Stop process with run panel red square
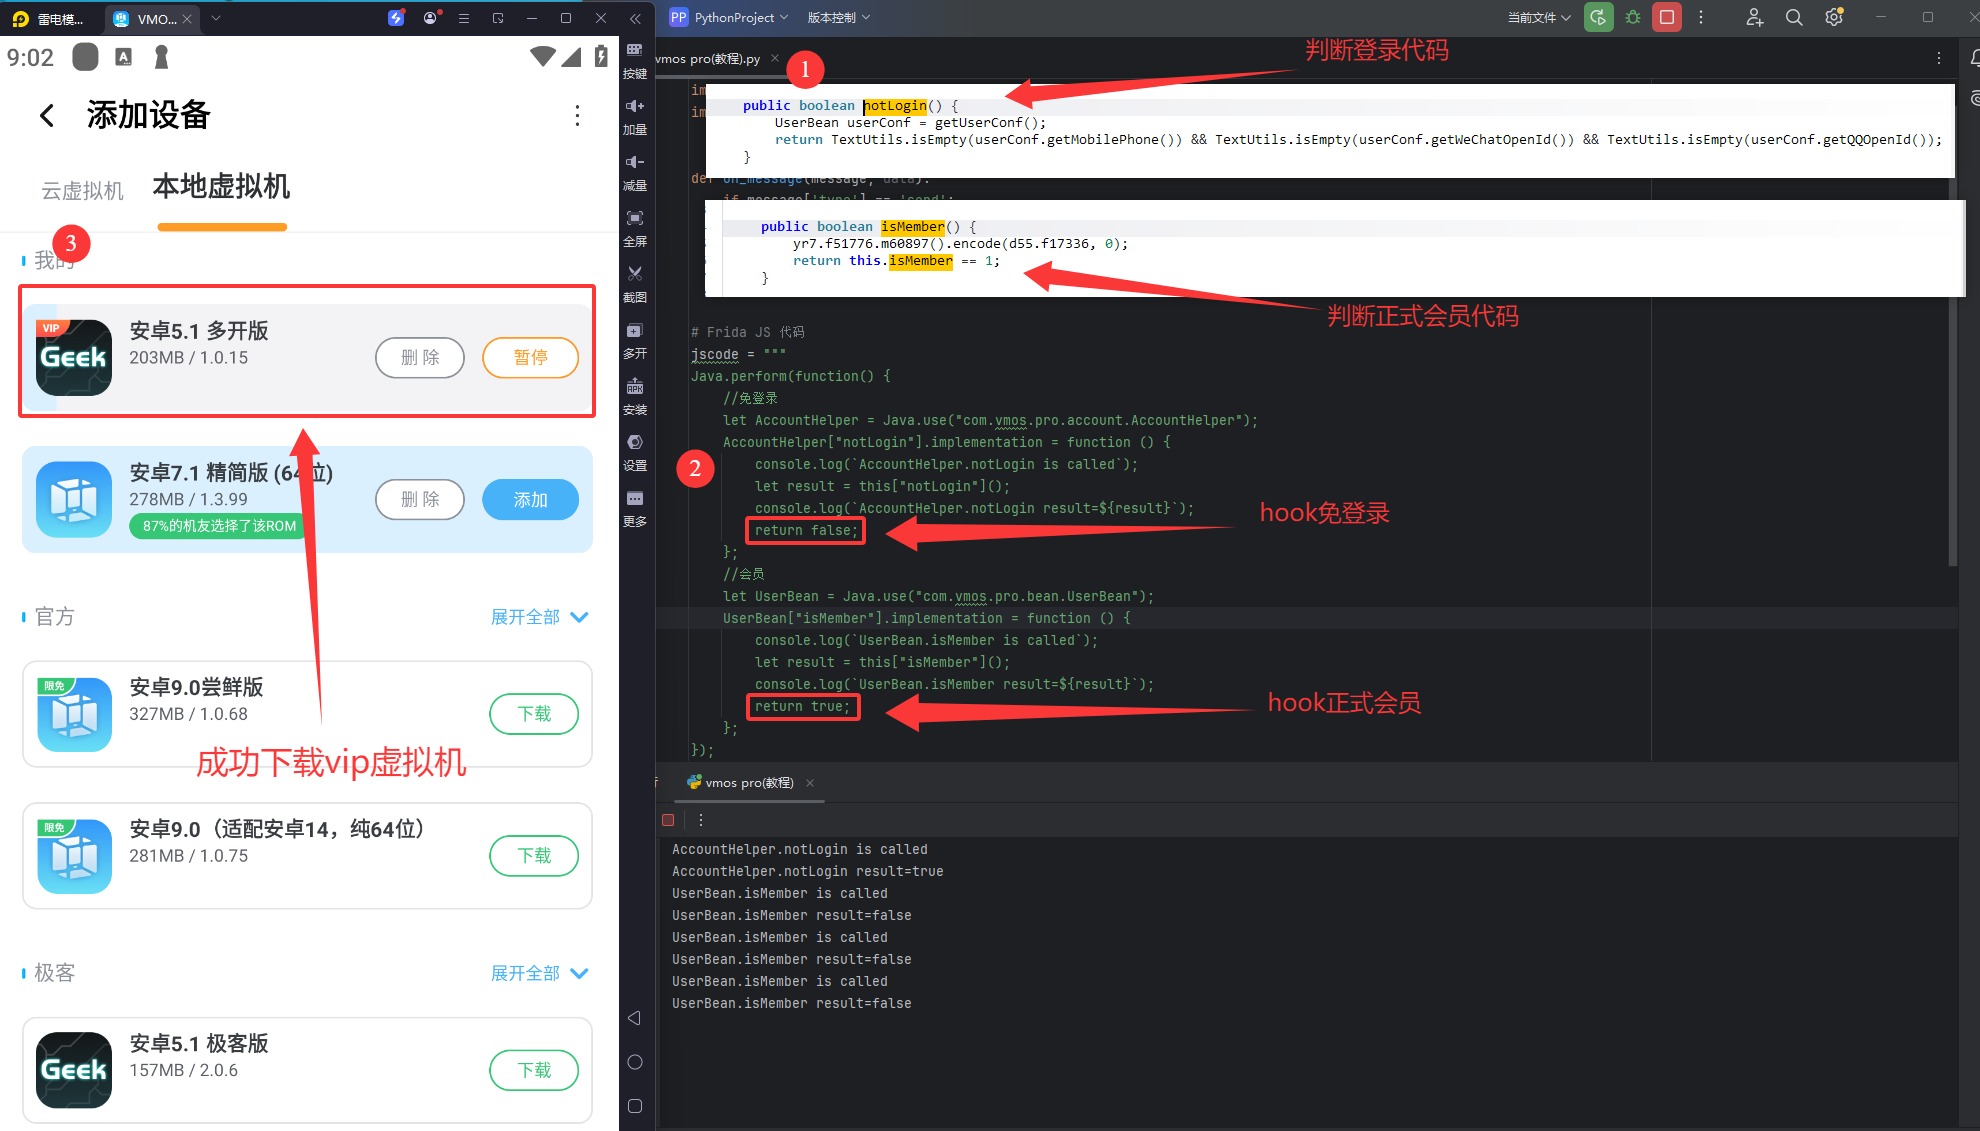The height and width of the screenshot is (1131, 1980). (x=668, y=820)
